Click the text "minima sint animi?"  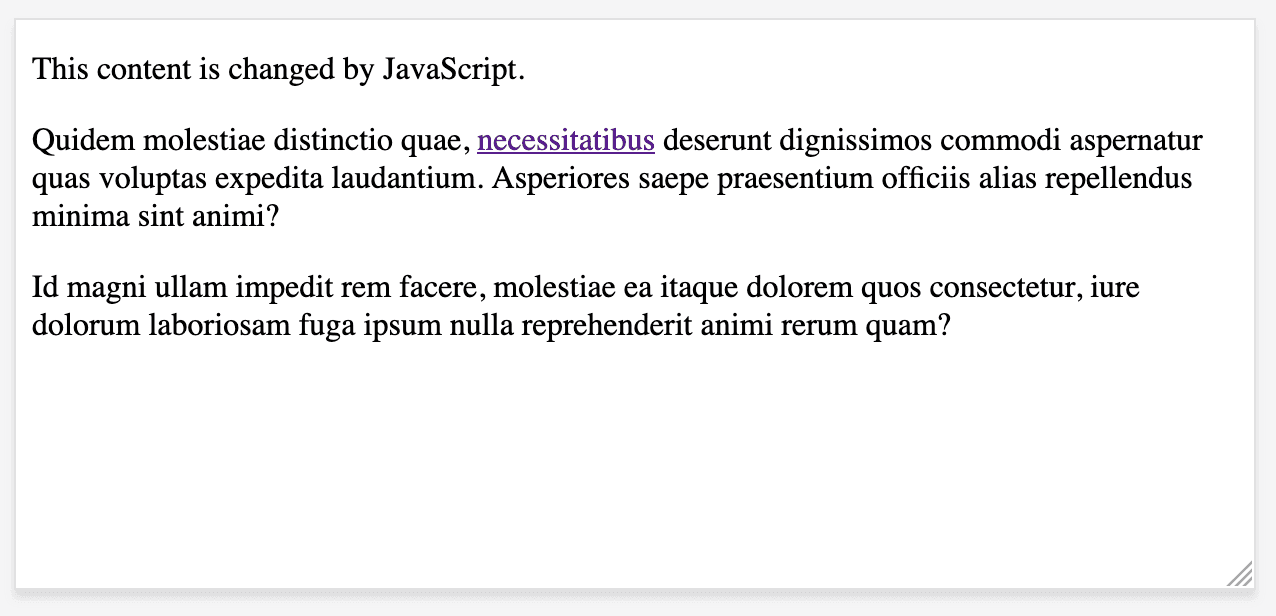(155, 216)
